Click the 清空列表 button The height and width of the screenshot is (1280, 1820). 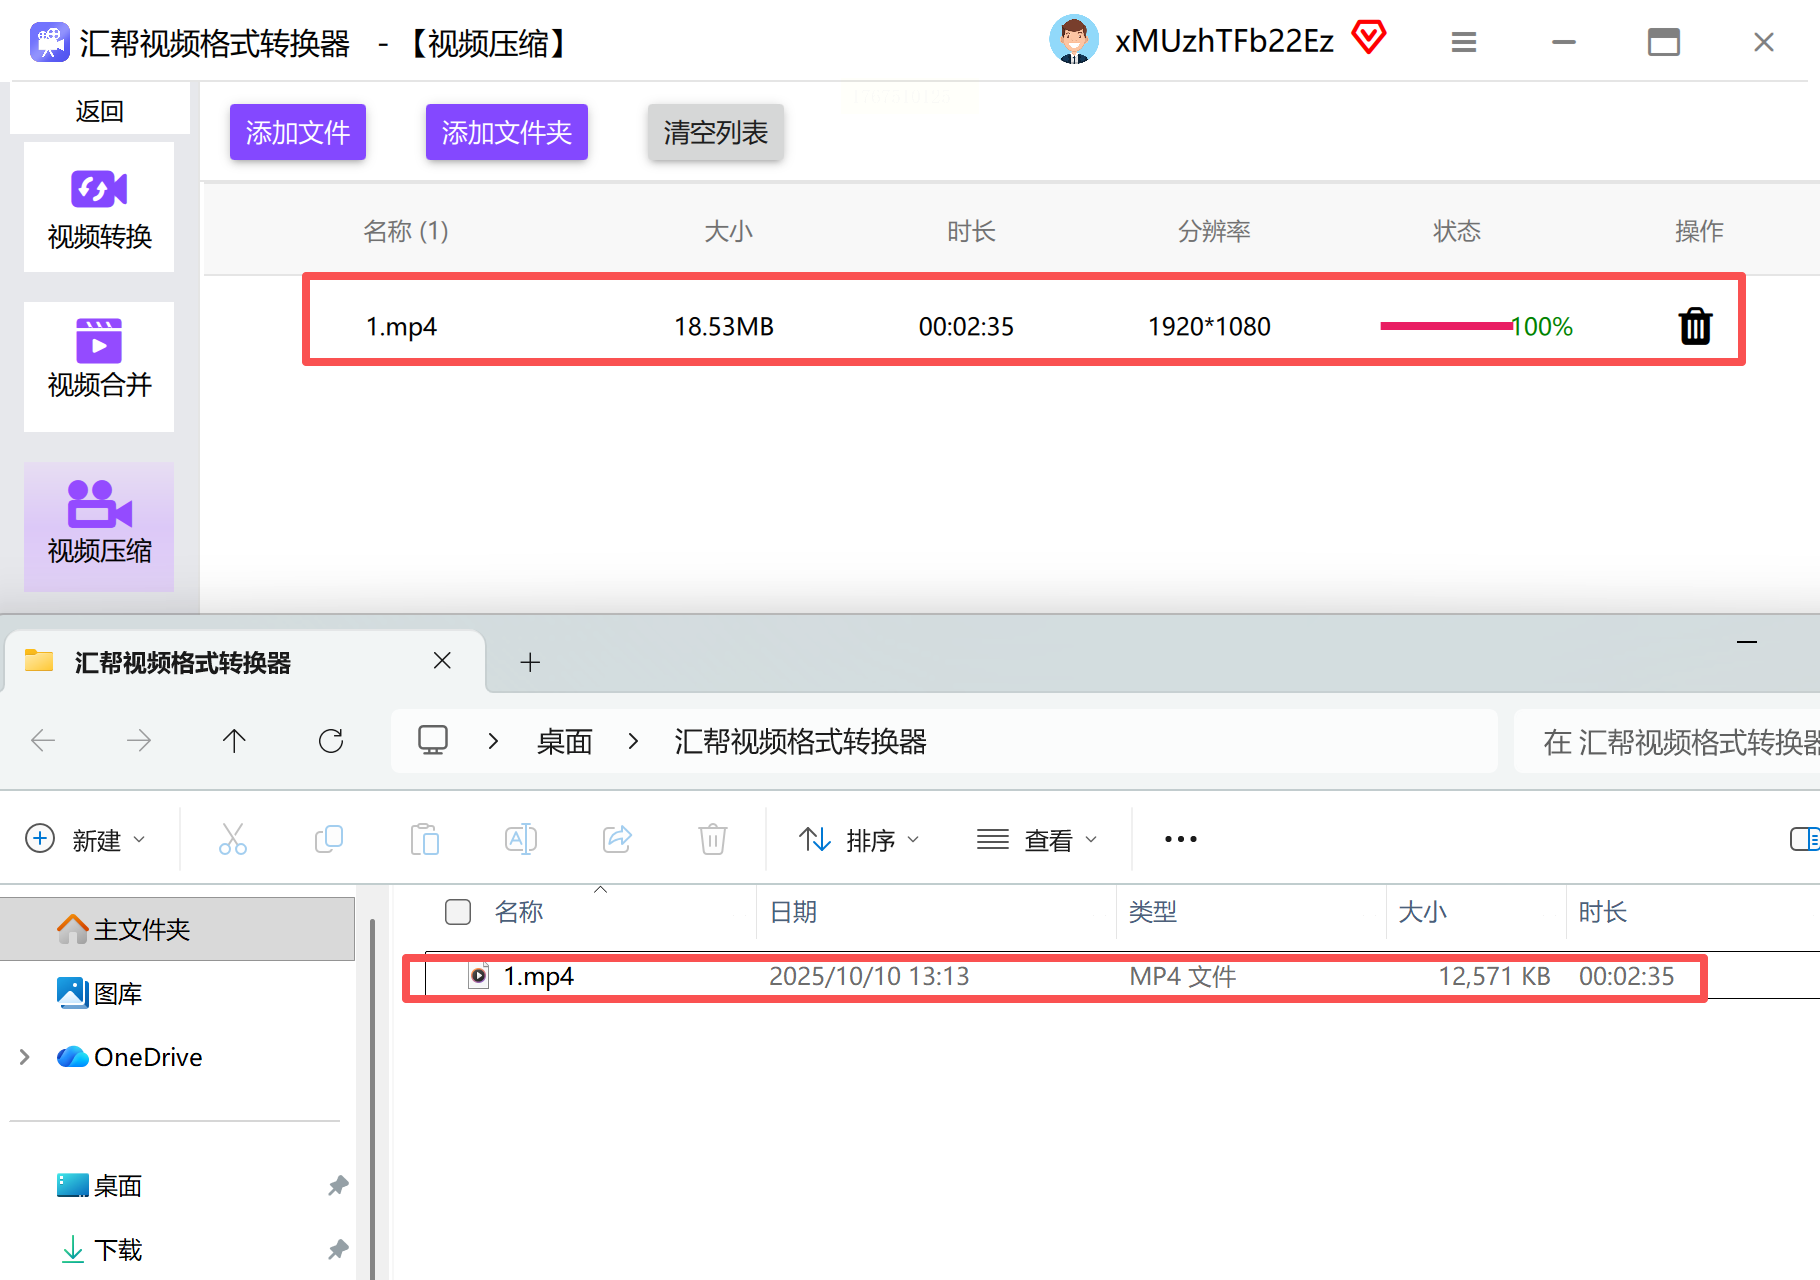coord(716,132)
